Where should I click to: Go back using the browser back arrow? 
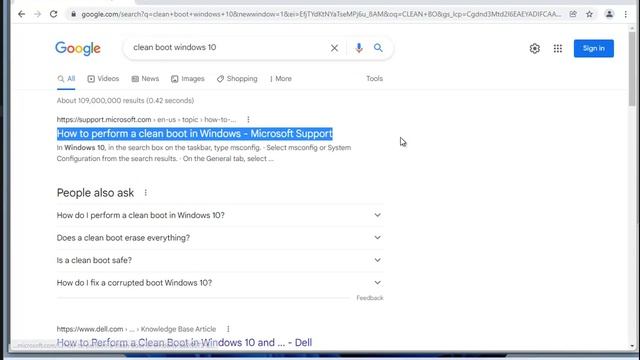[x=21, y=14]
